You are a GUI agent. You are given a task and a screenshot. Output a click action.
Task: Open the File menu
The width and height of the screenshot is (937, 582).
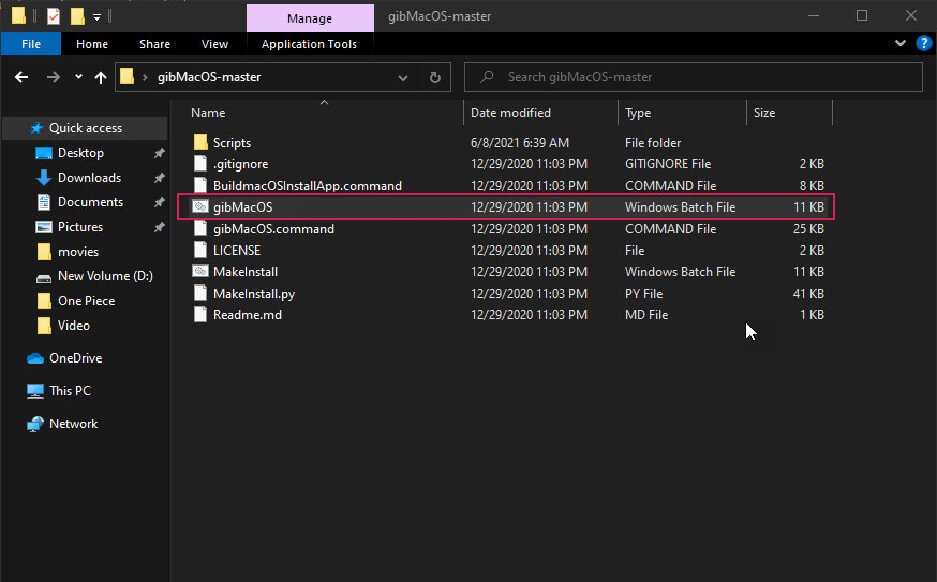(31, 44)
